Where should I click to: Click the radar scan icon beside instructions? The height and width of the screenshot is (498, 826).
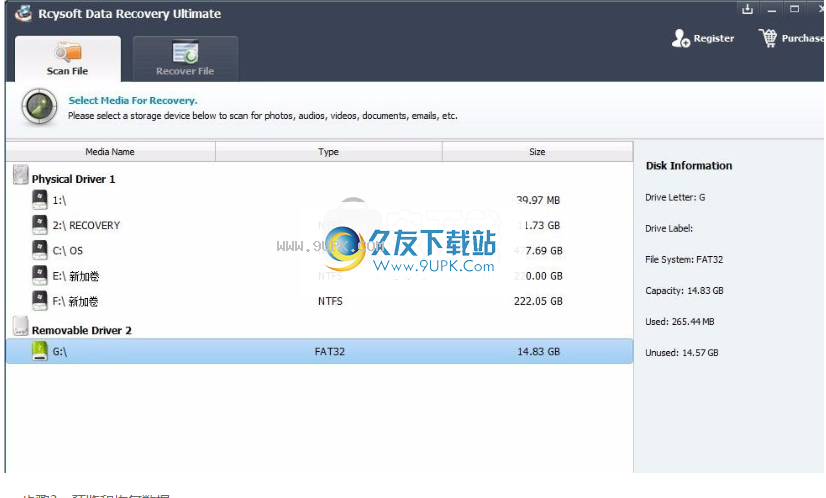(x=40, y=106)
